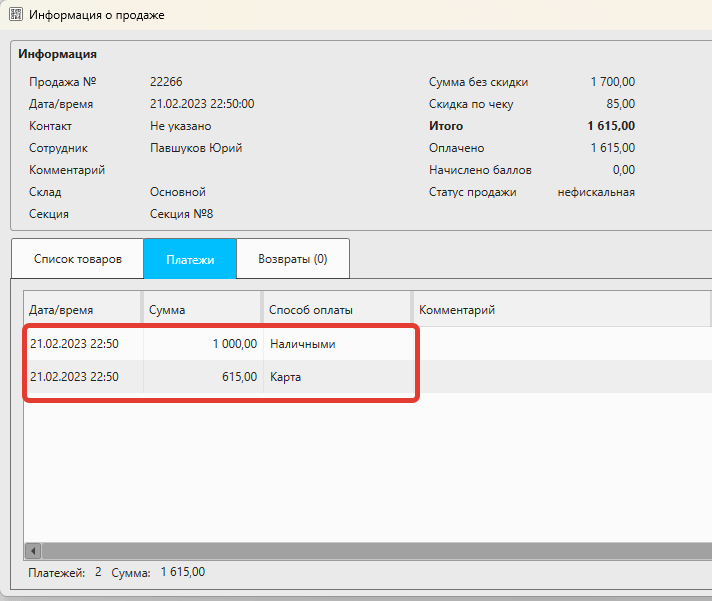Sort payments by the Сумма column header

pos(203,310)
